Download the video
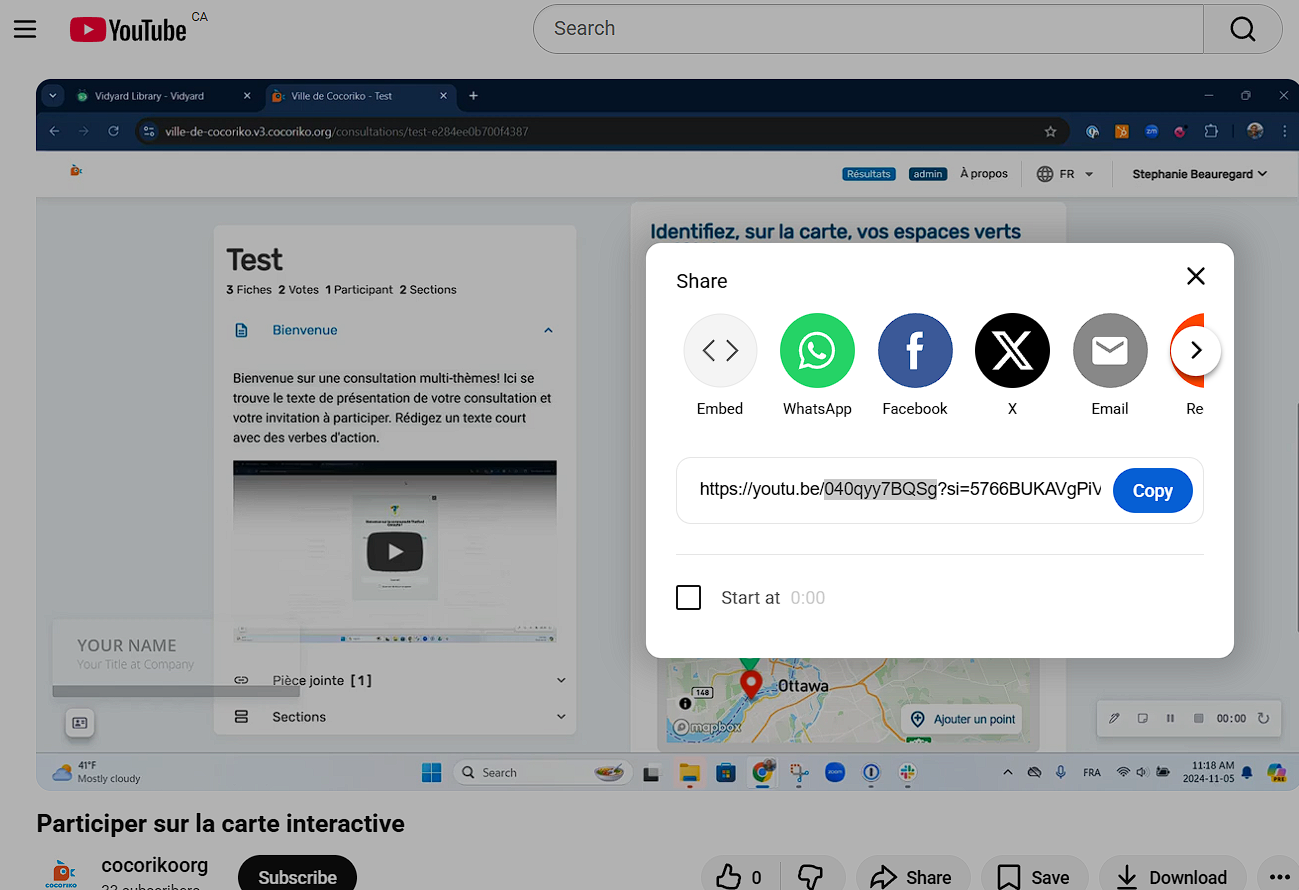The image size is (1299, 890). [1172, 877]
